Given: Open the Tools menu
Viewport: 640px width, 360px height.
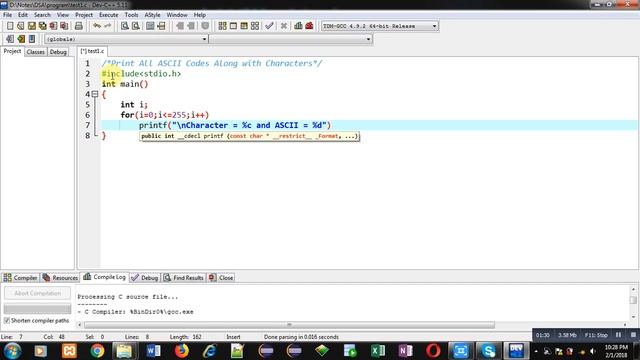Looking at the screenshot, I should click(131, 15).
